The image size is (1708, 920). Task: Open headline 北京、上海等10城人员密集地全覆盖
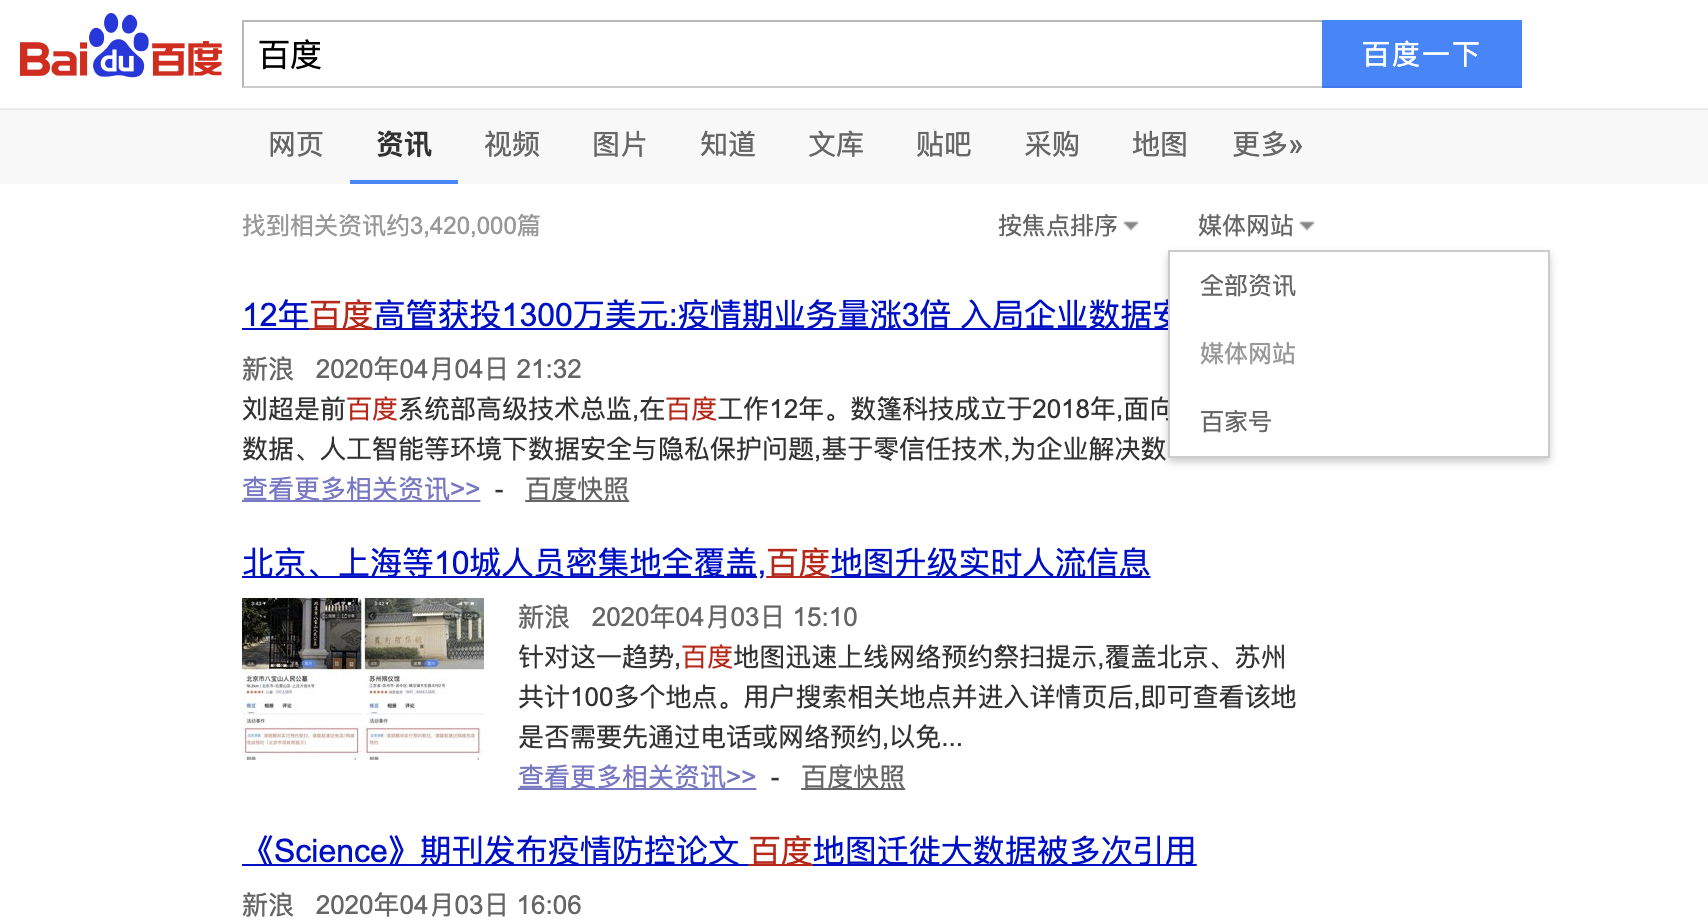[x=696, y=563]
